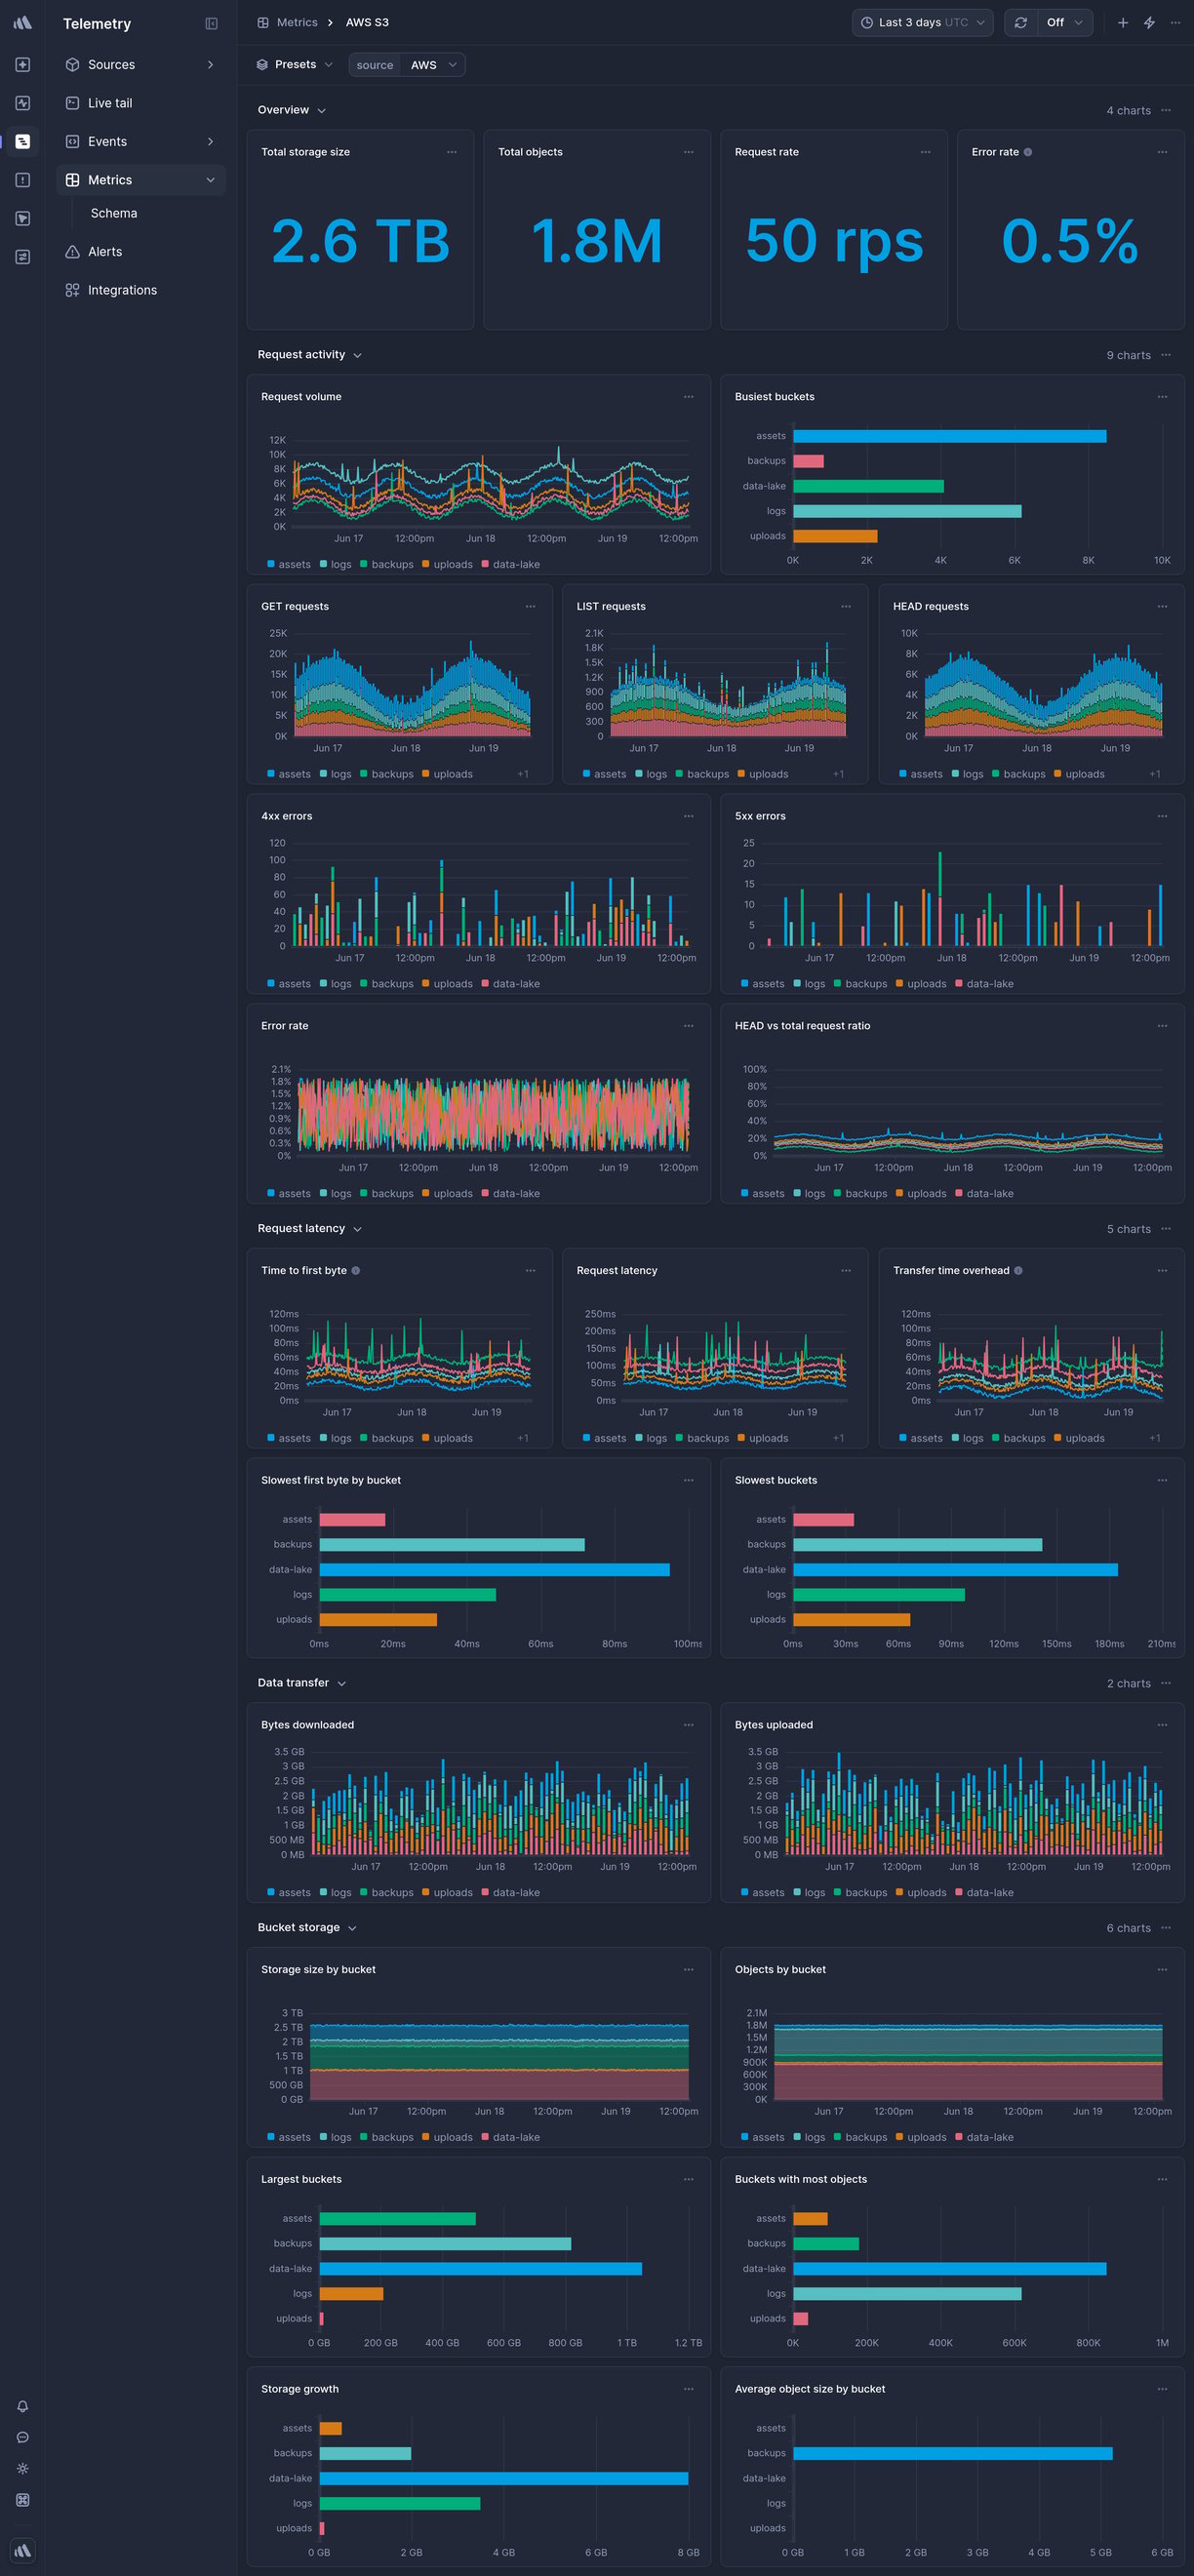Screen dimensions: 1194x2576
Task: Open Integrations in sidebar
Action: (x=141, y=290)
